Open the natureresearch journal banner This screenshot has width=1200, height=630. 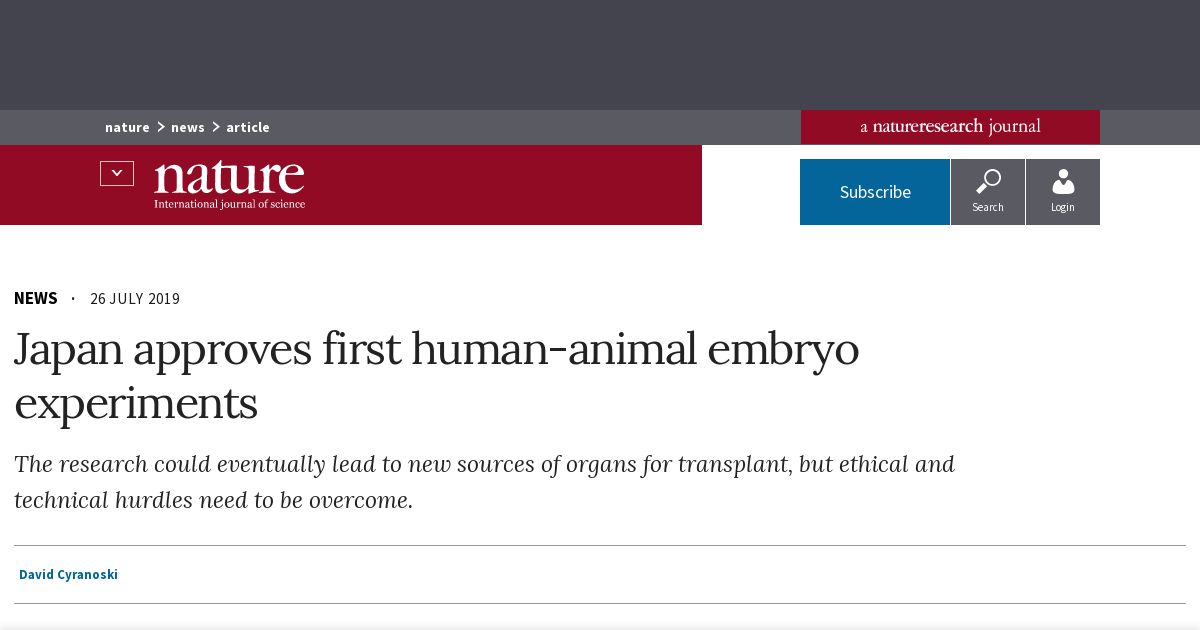click(x=950, y=127)
